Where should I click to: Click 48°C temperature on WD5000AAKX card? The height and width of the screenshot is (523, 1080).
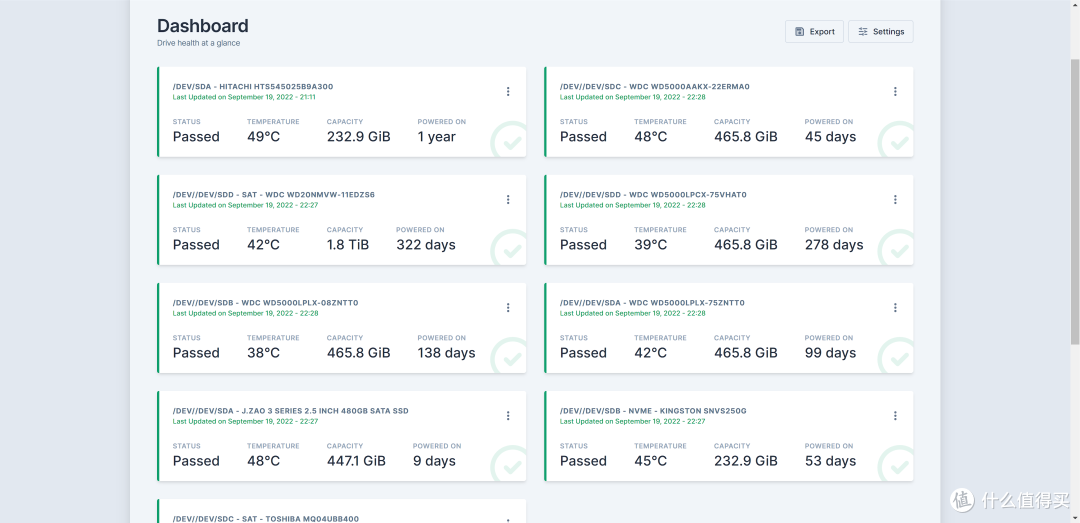(650, 136)
